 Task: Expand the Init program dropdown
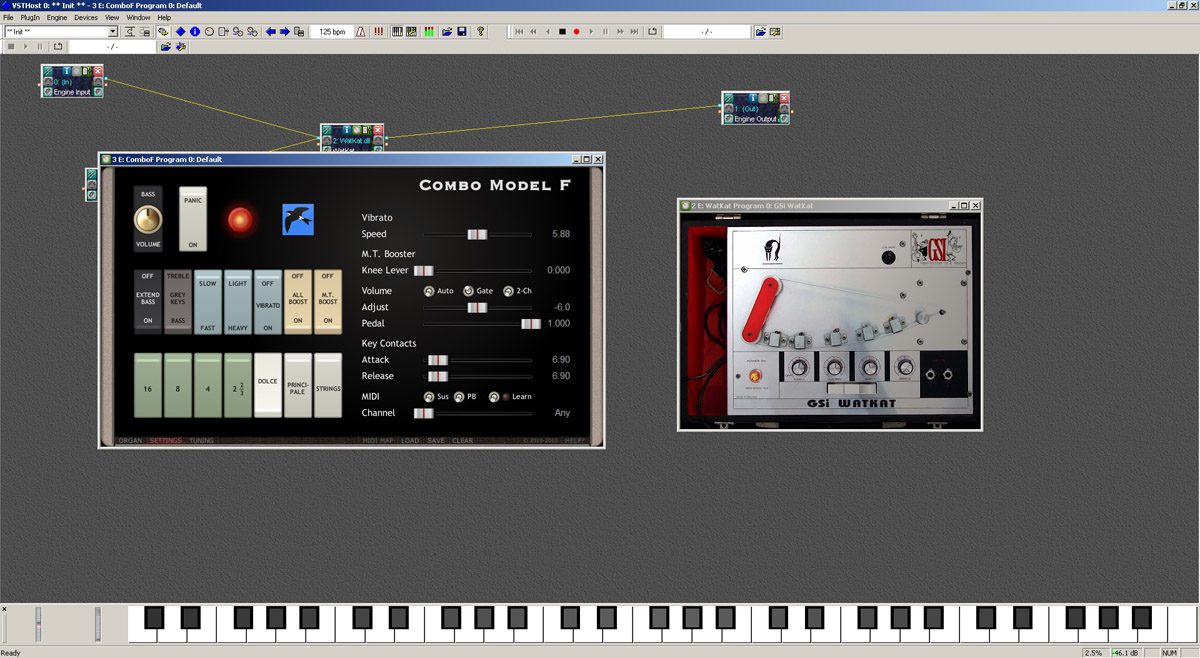coord(113,32)
